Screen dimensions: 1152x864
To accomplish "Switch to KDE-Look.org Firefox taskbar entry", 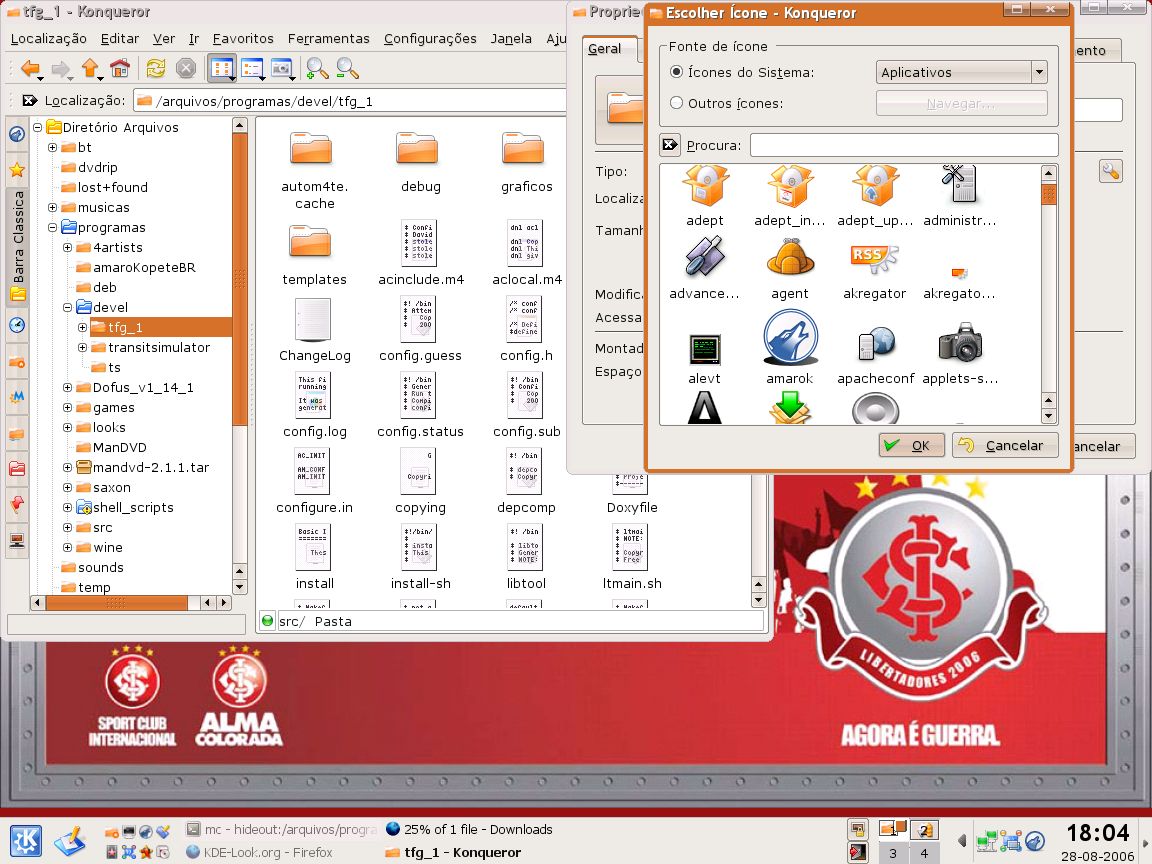I will (259, 852).
